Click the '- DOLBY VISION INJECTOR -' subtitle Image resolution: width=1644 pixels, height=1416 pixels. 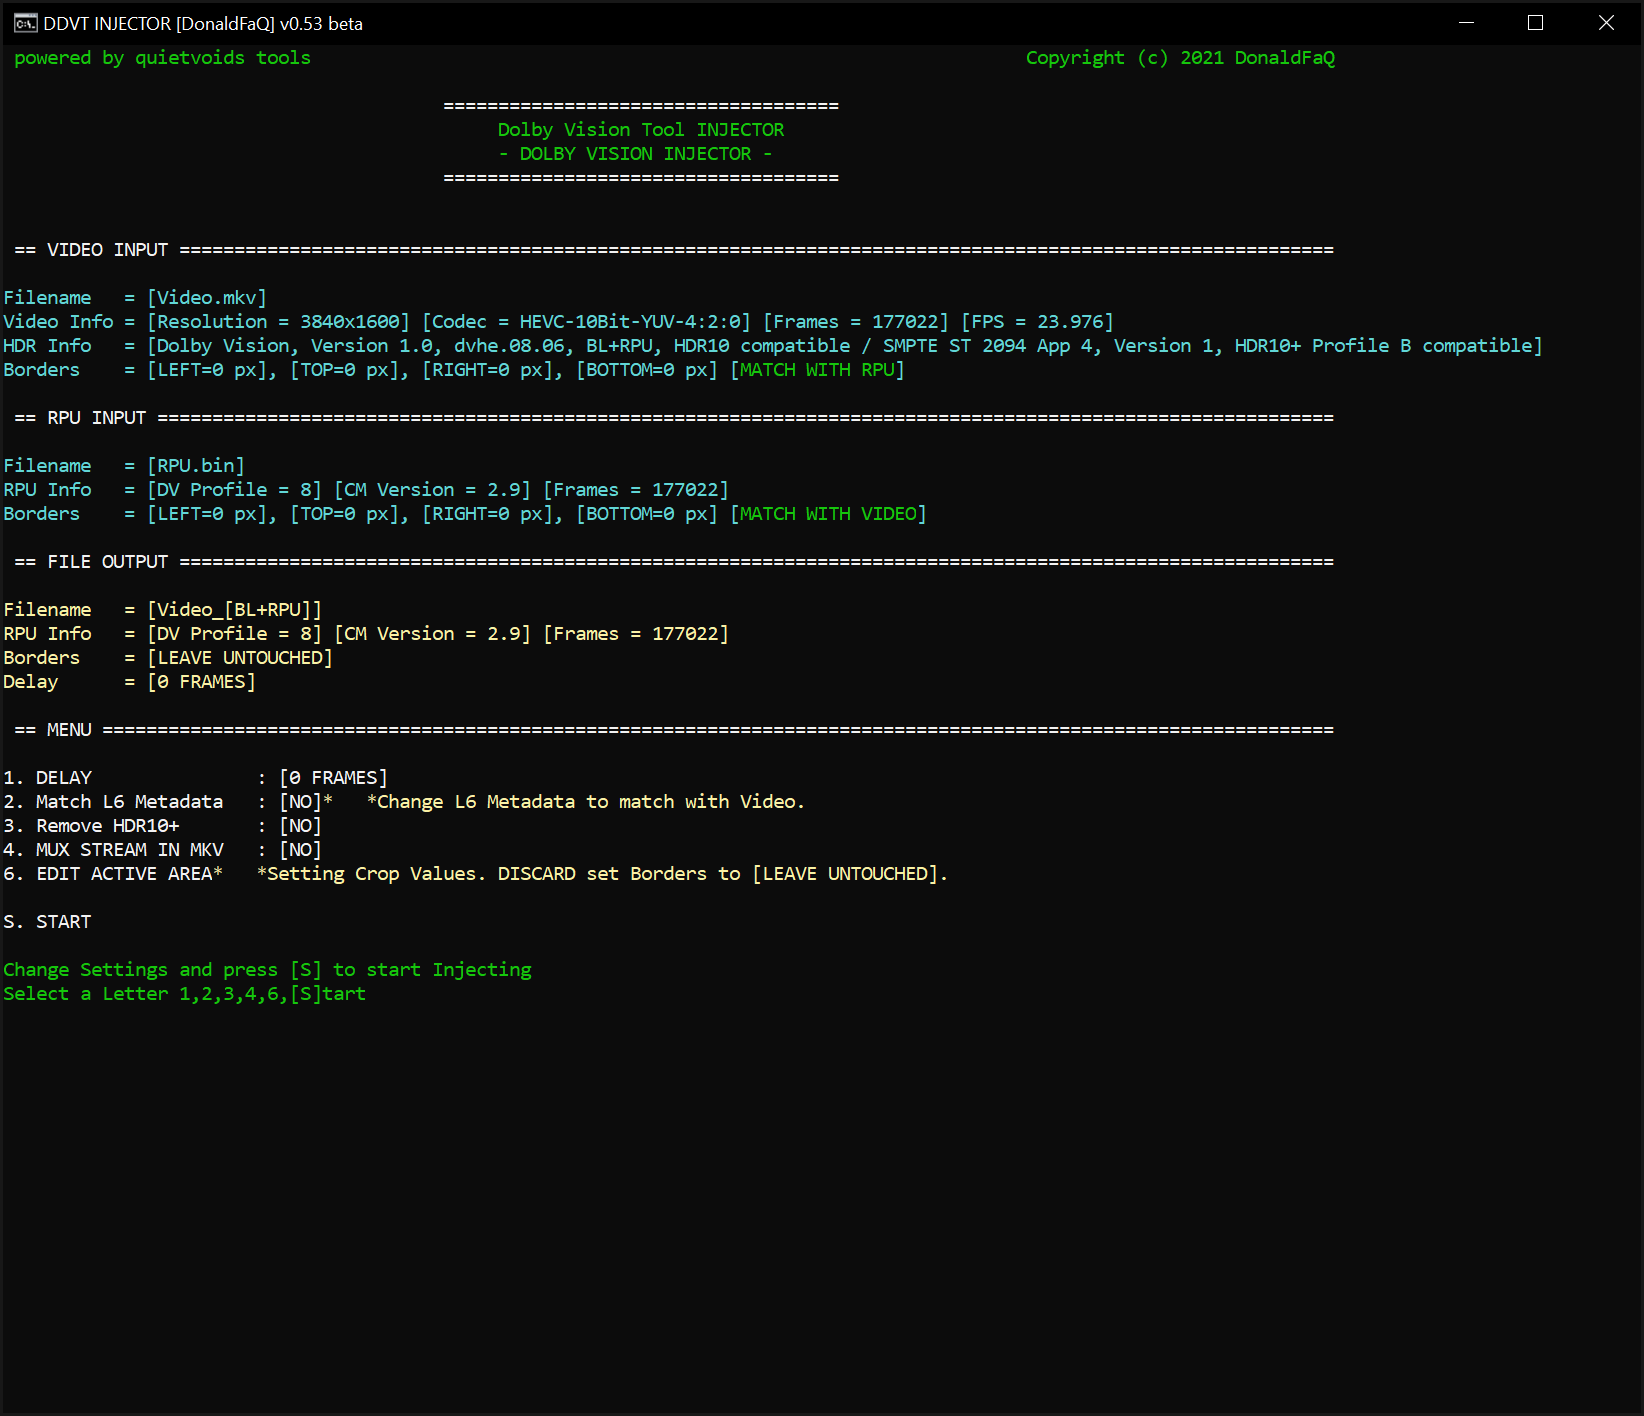(x=636, y=154)
